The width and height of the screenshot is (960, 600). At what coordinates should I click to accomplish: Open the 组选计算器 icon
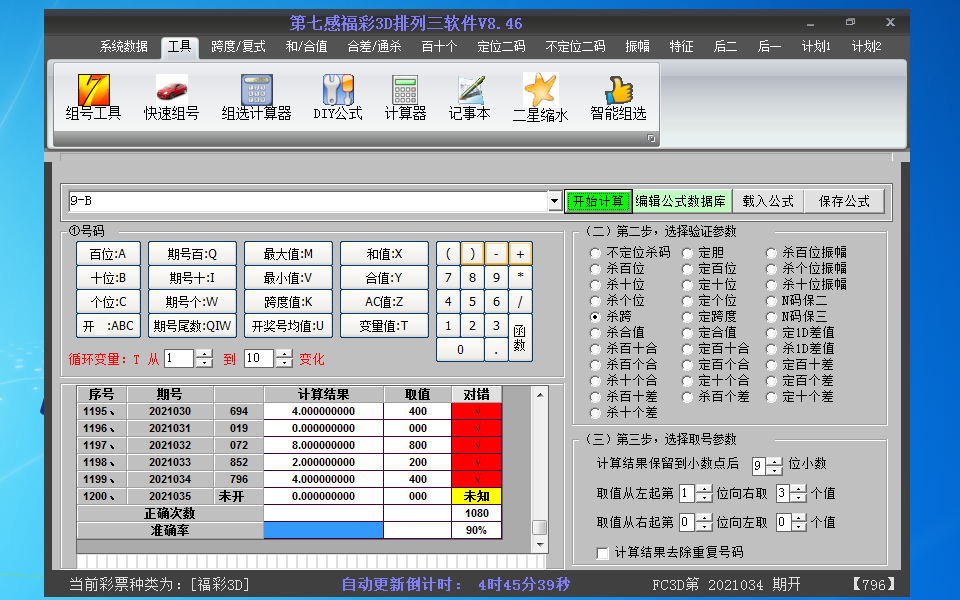(x=257, y=97)
